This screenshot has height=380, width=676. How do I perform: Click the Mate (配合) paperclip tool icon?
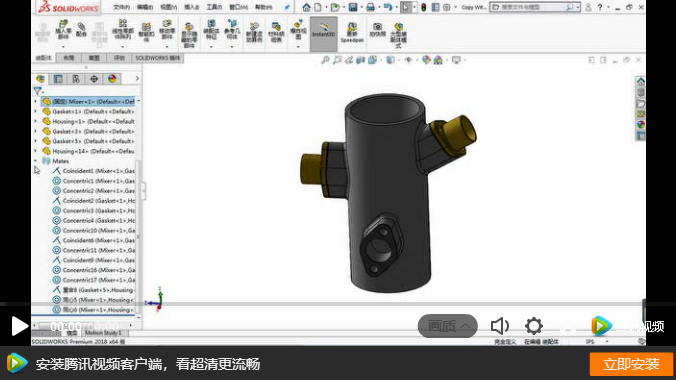point(81,30)
